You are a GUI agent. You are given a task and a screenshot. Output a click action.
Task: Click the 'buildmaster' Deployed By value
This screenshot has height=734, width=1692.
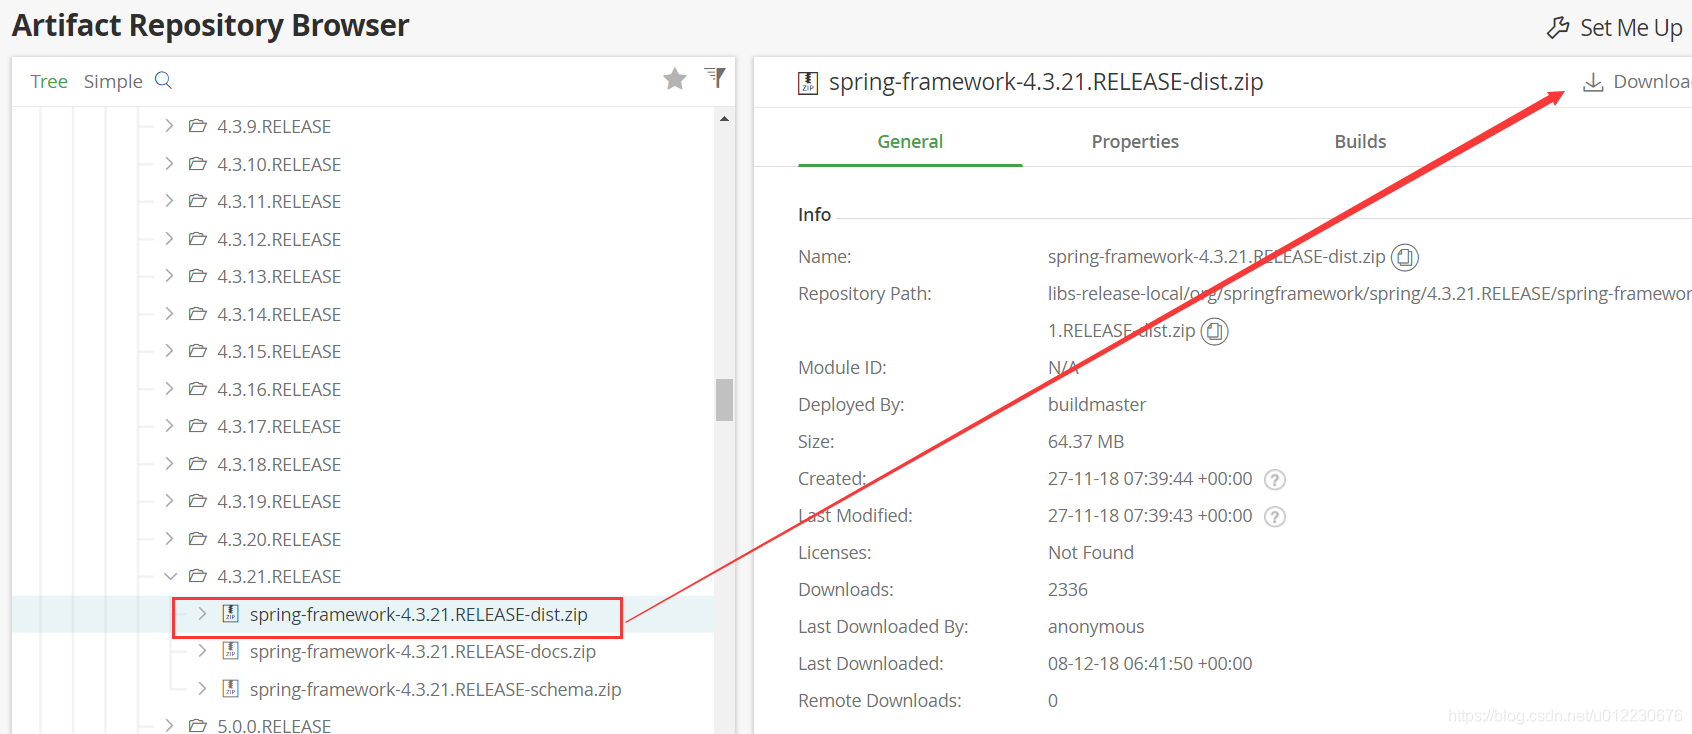pos(1097,404)
